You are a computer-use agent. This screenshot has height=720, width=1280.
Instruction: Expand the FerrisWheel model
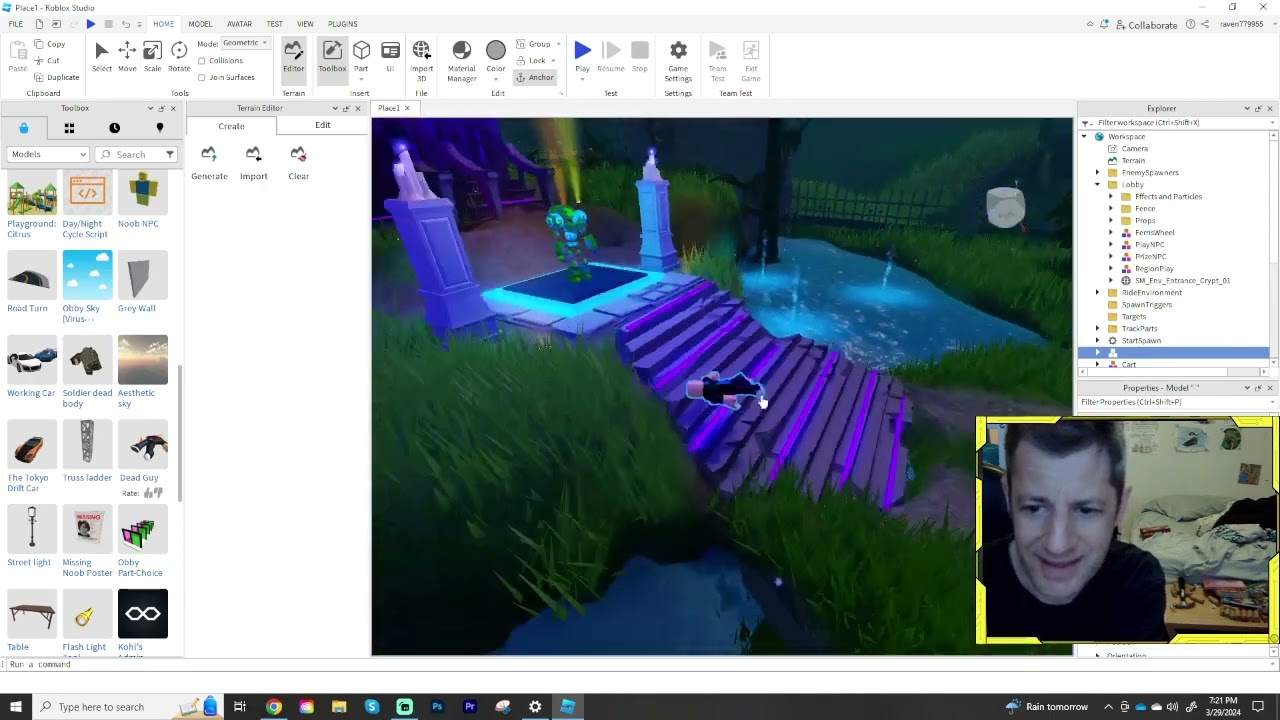tap(1110, 232)
